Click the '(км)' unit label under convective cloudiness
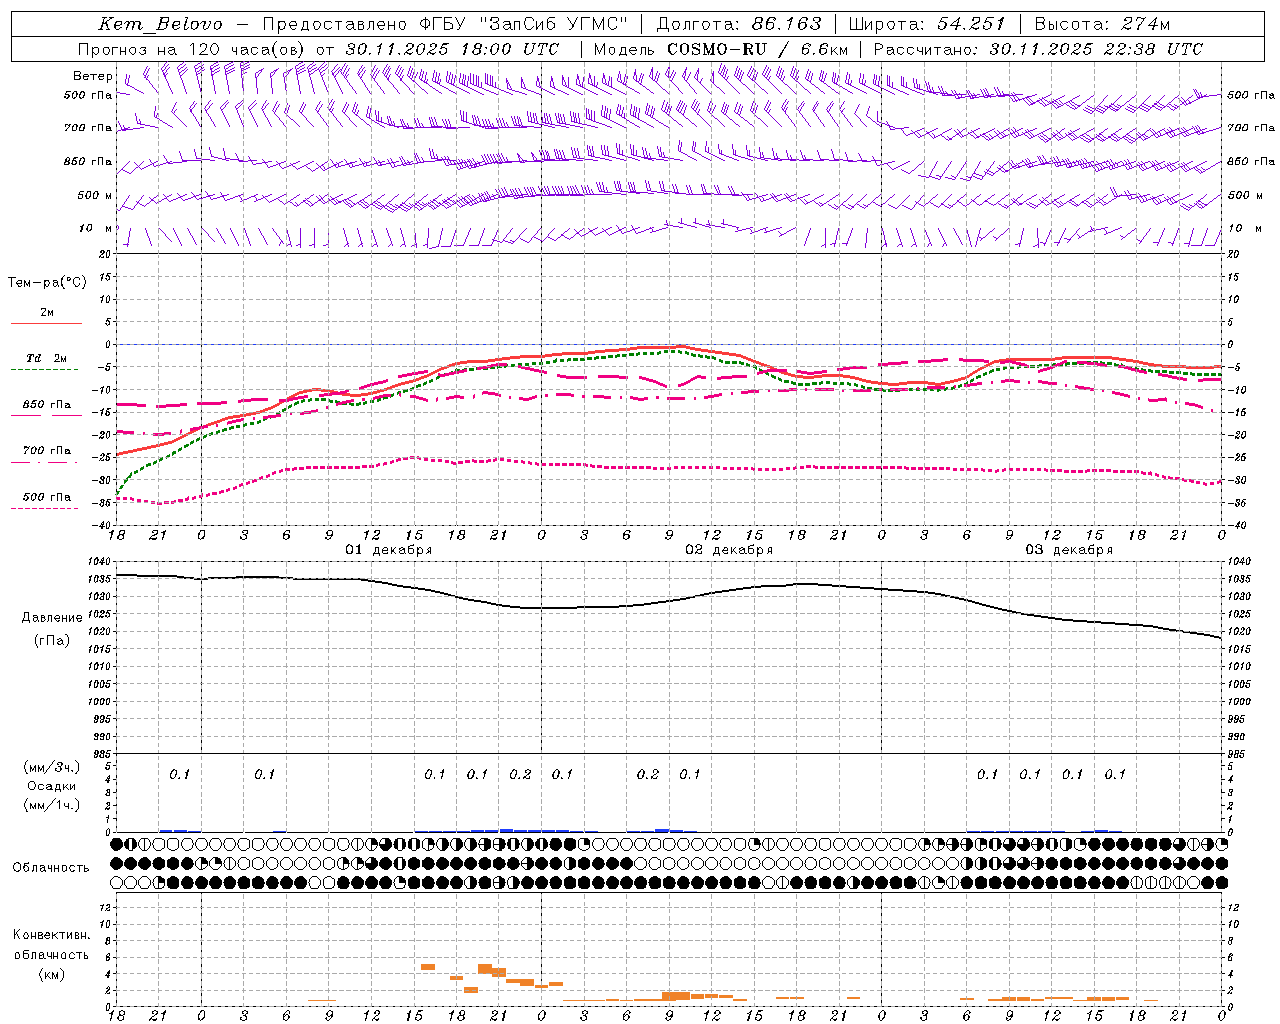This screenshot has width=1280, height=1024. pyautogui.click(x=52, y=974)
